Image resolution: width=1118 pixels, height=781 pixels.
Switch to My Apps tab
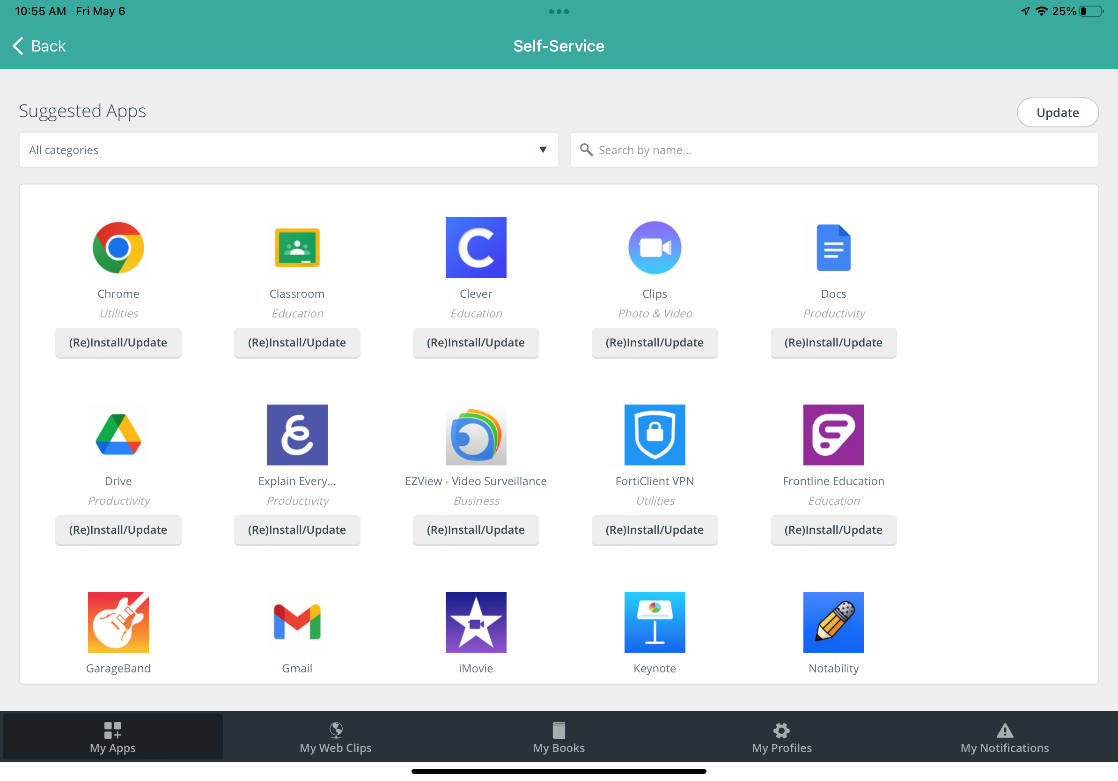point(113,737)
